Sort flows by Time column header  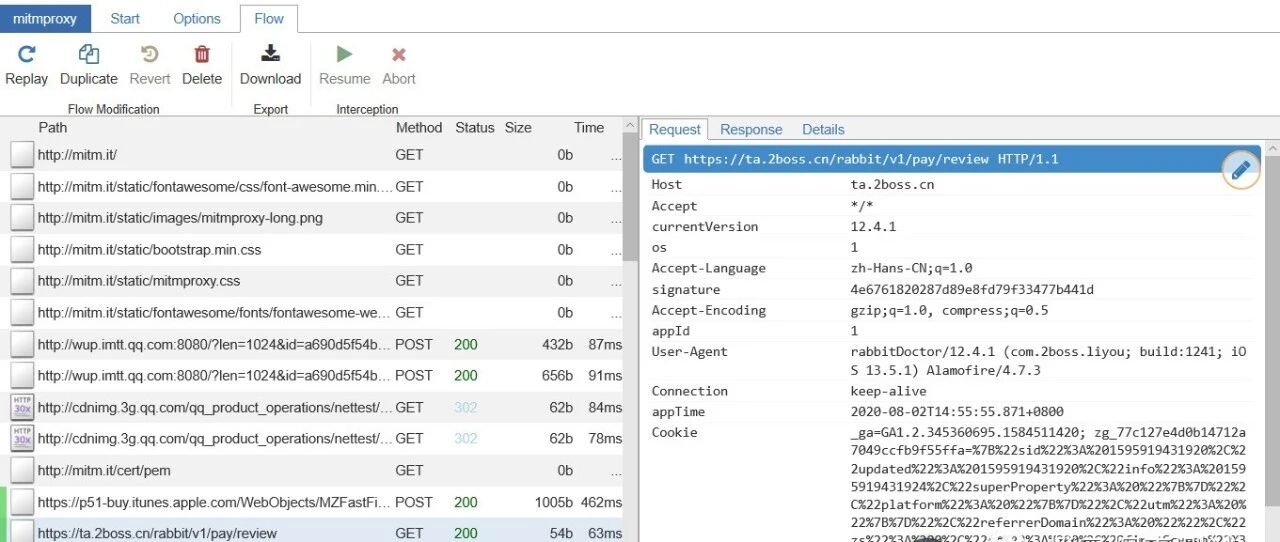click(589, 127)
